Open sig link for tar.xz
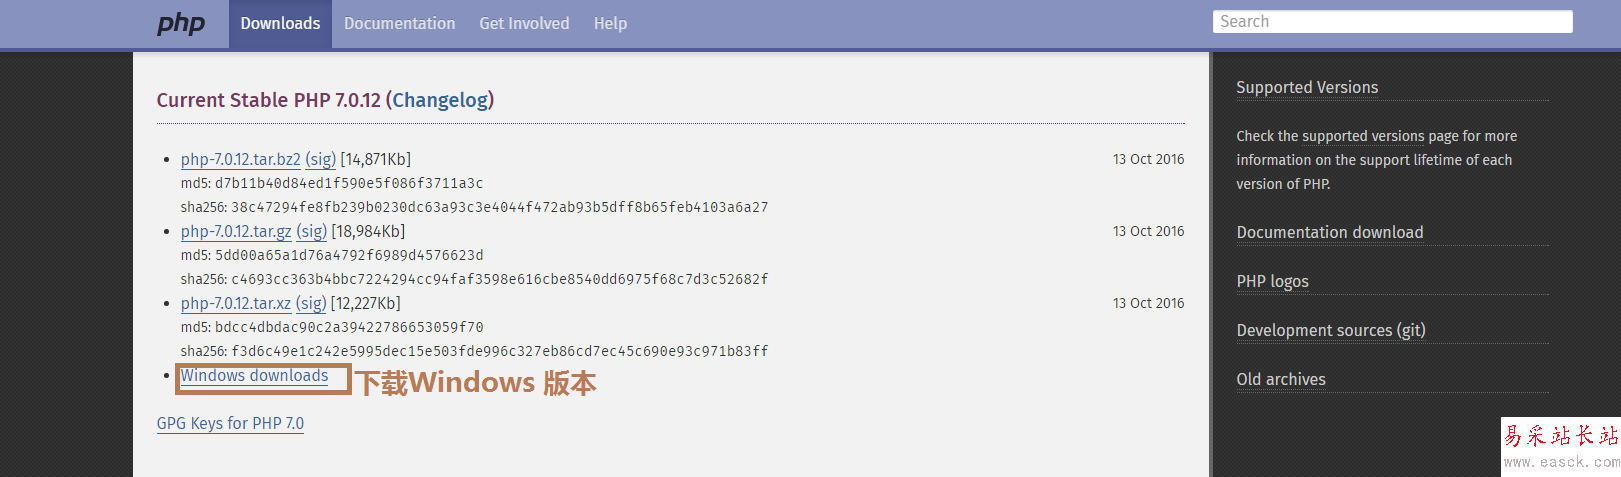 [311, 303]
